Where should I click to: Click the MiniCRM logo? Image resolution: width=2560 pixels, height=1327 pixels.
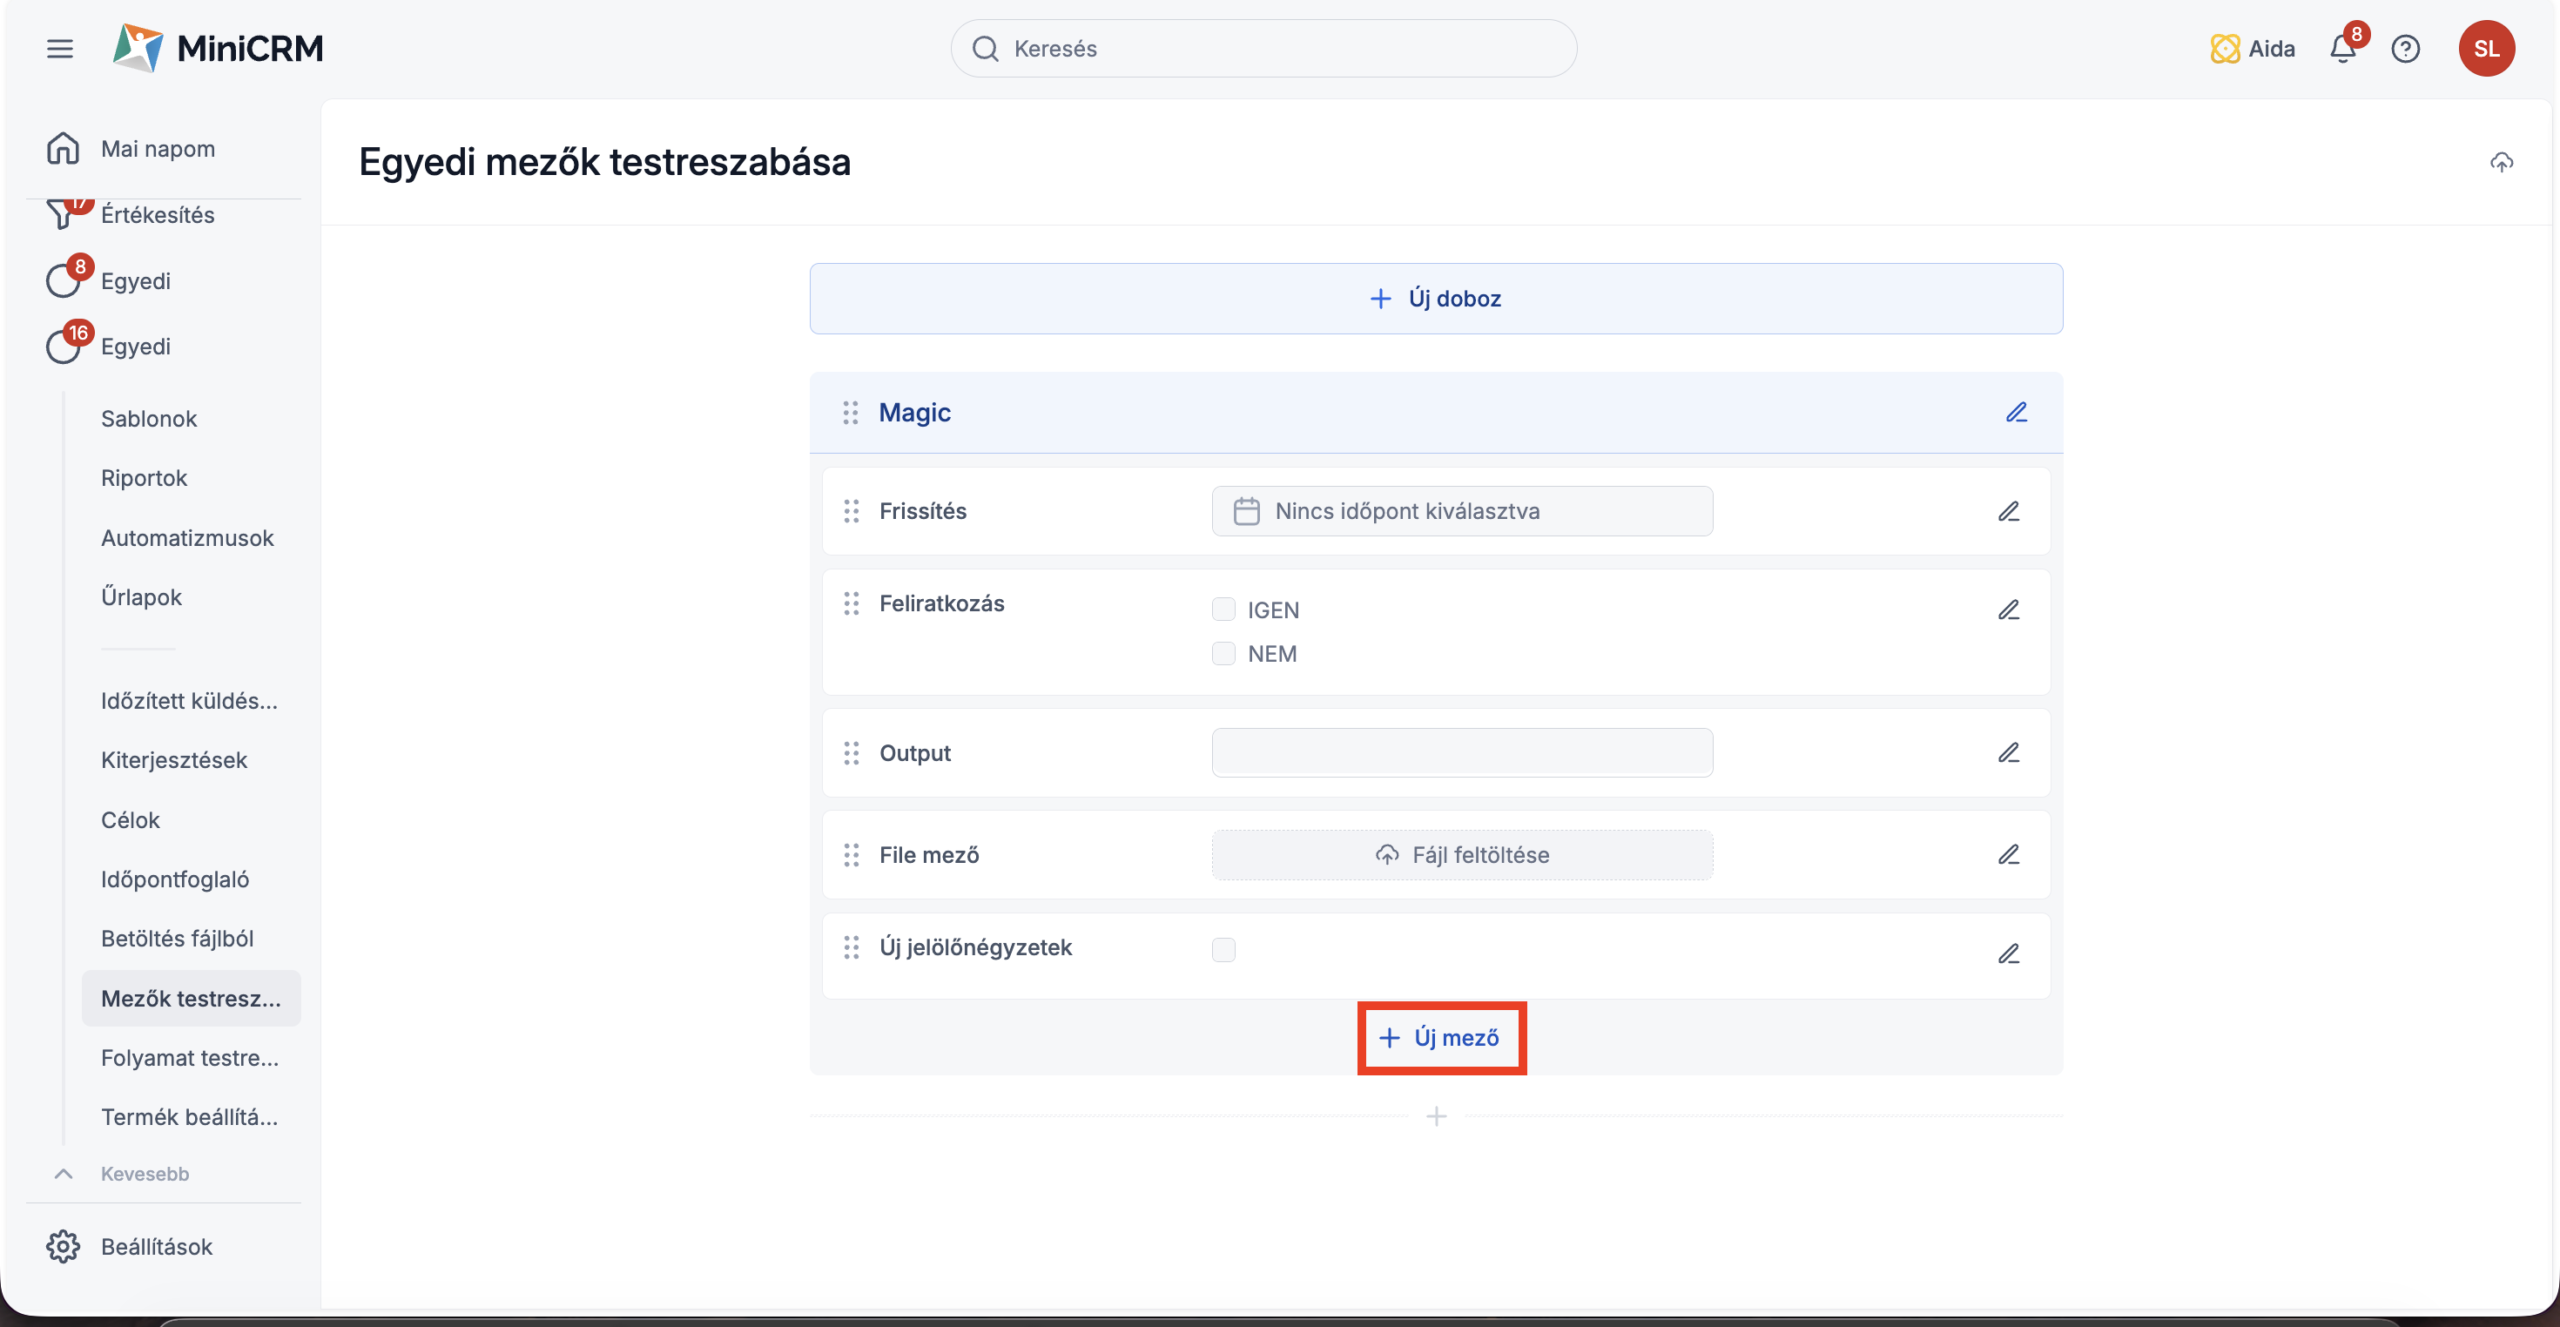pyautogui.click(x=218, y=48)
